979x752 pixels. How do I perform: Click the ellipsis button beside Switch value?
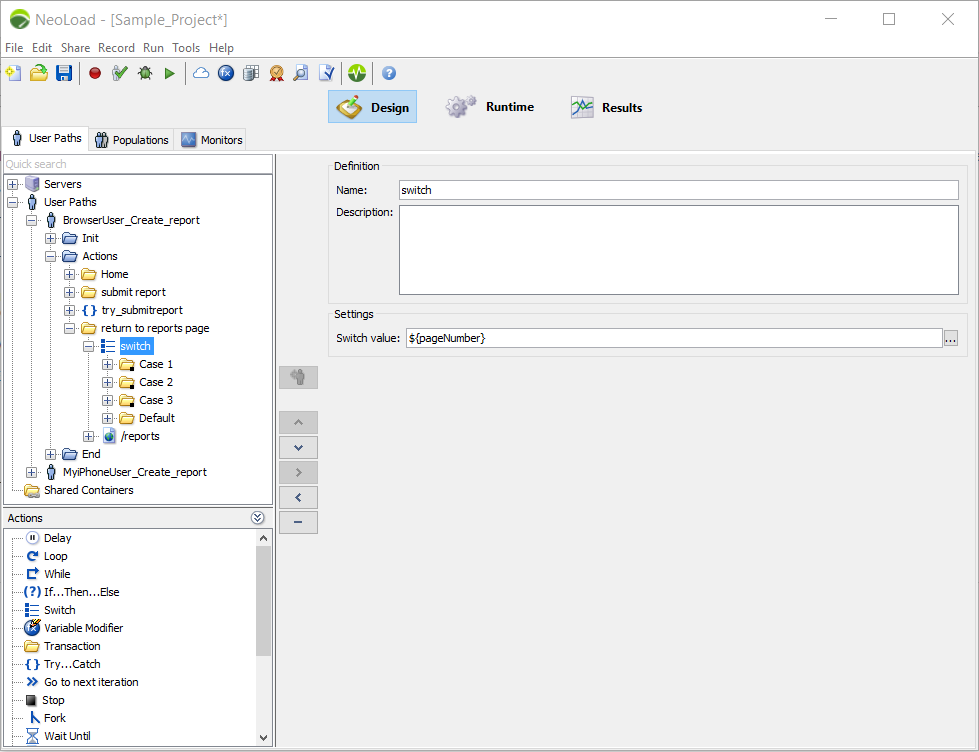(950, 339)
